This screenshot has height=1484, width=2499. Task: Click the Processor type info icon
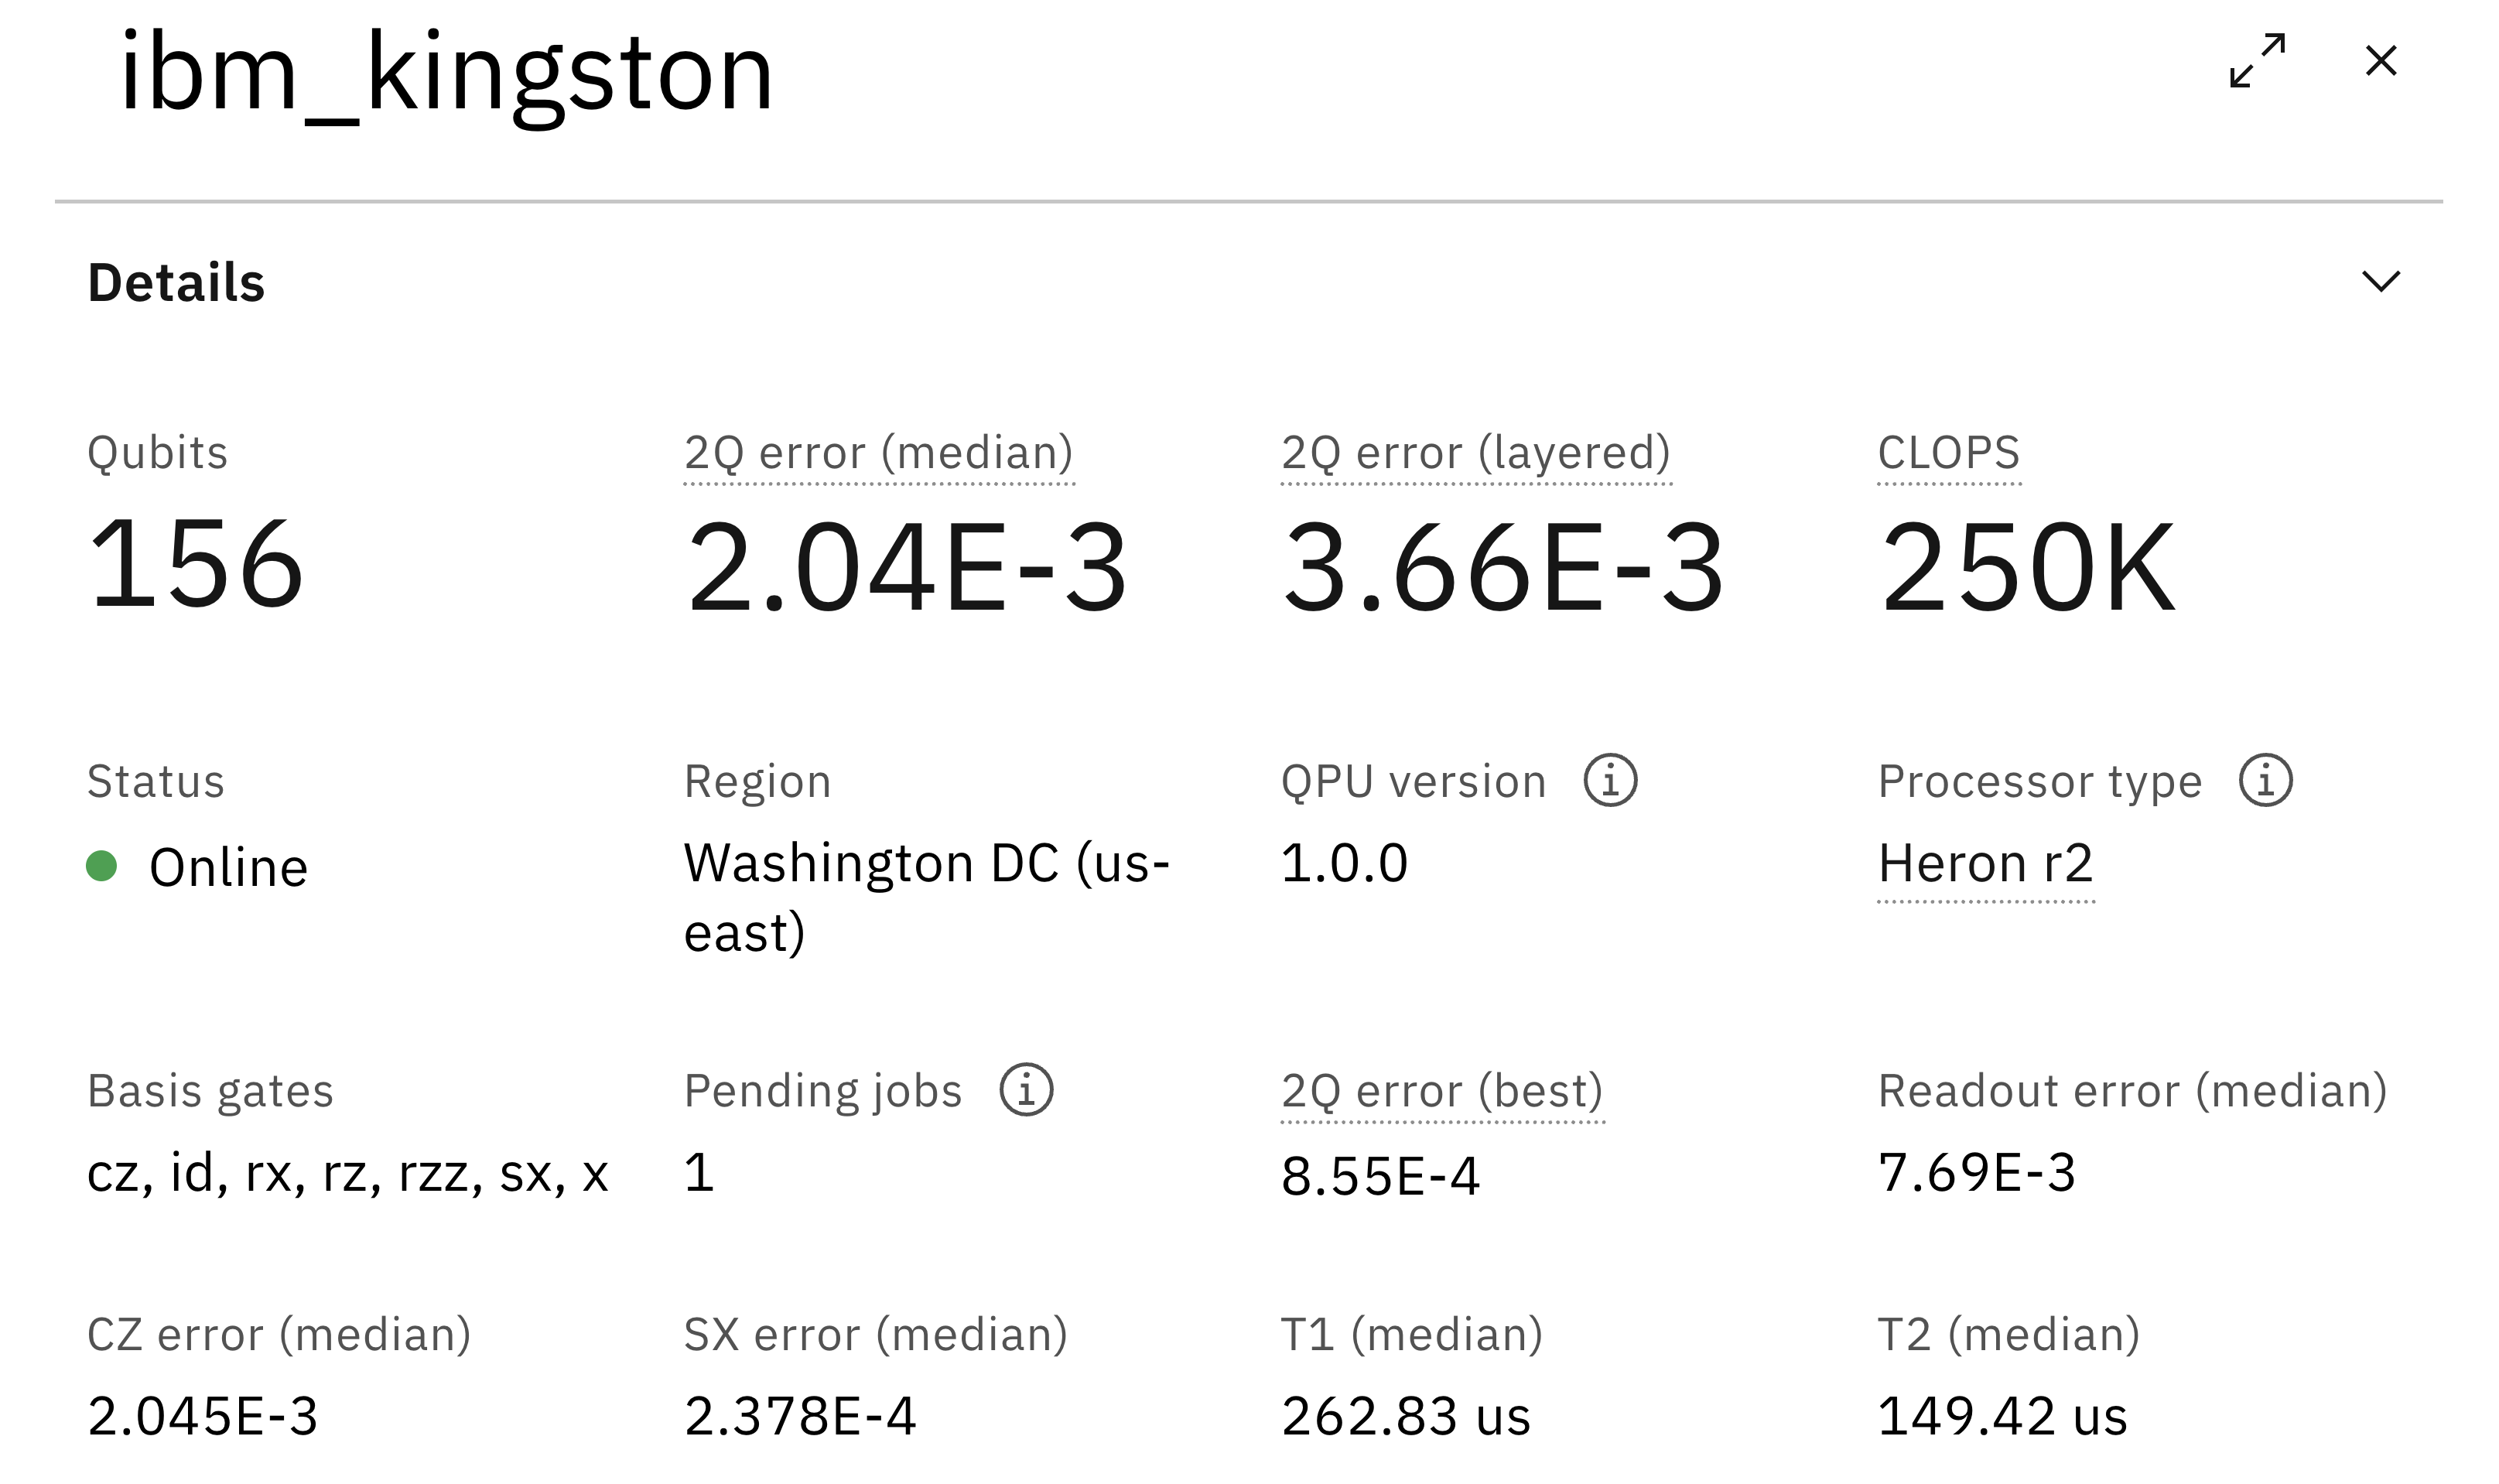point(2265,780)
